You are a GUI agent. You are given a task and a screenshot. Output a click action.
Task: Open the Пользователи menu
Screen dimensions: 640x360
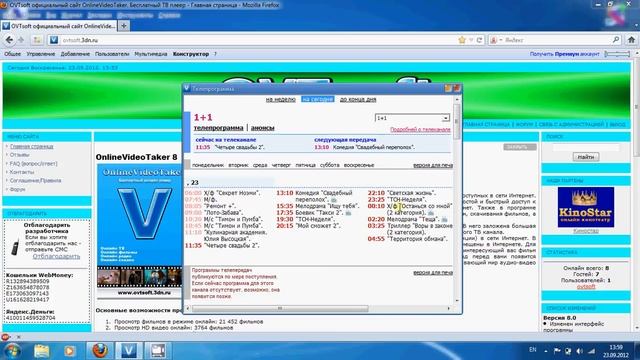pos(112,54)
